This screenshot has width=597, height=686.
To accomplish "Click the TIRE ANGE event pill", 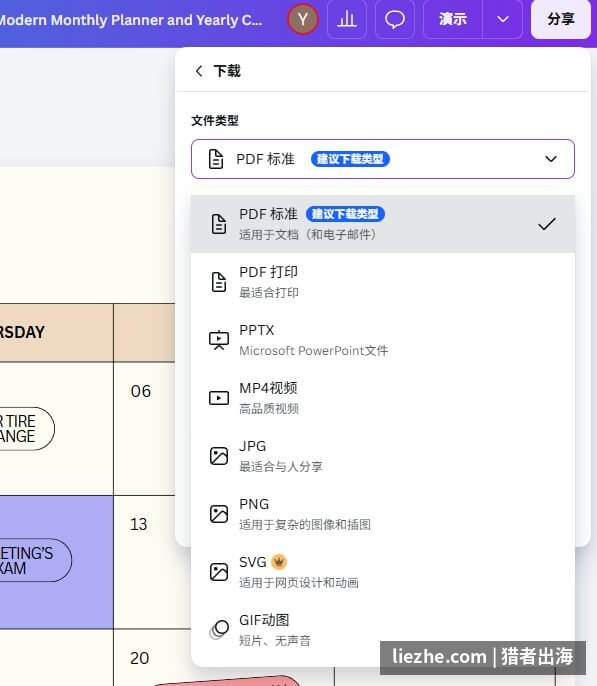I will 27,429.
